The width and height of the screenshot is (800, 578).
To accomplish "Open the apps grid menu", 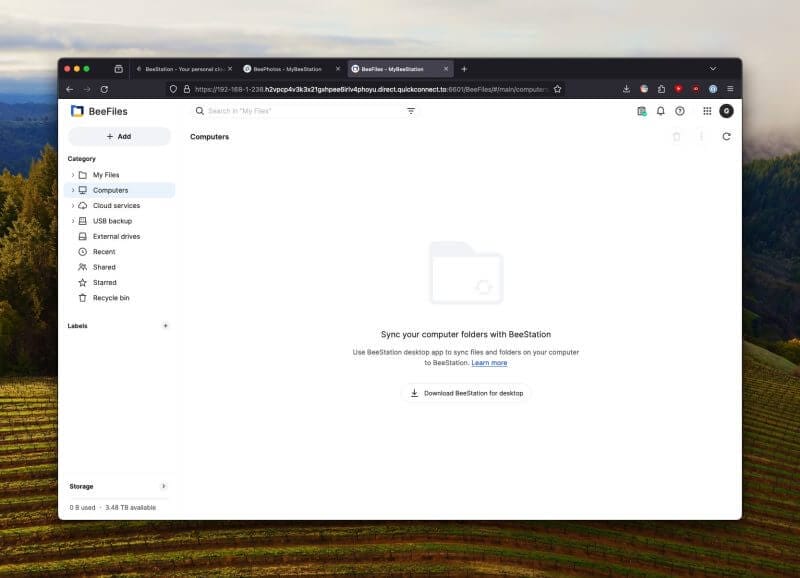I will click(x=706, y=111).
